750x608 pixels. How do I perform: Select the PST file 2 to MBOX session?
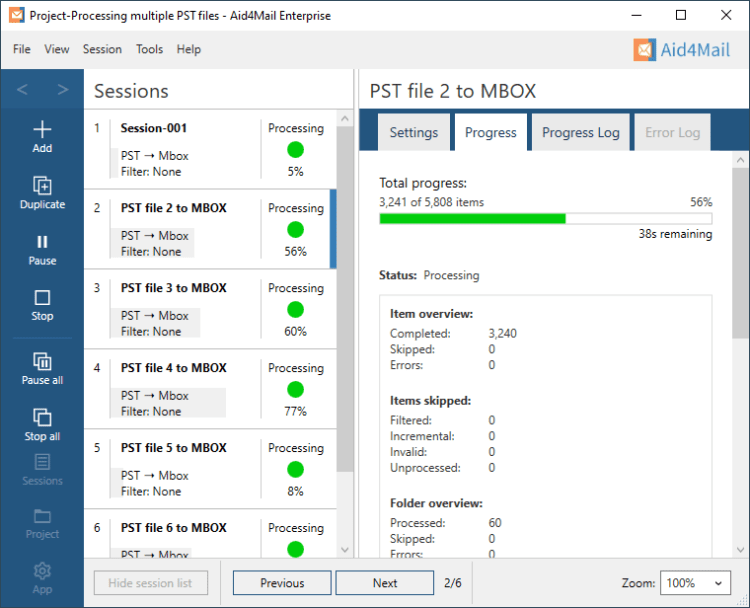[x=210, y=229]
